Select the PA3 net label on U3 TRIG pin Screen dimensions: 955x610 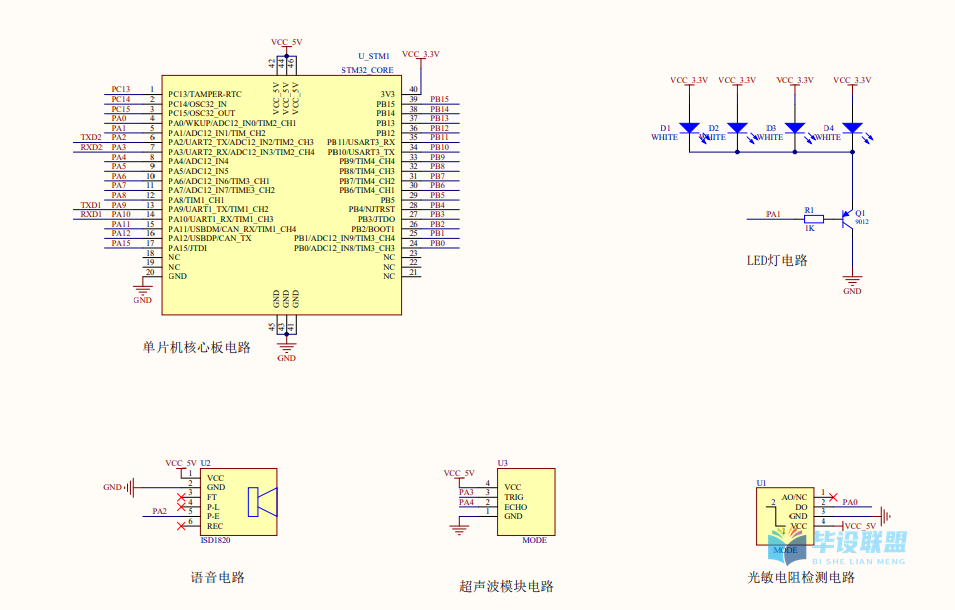[467, 493]
